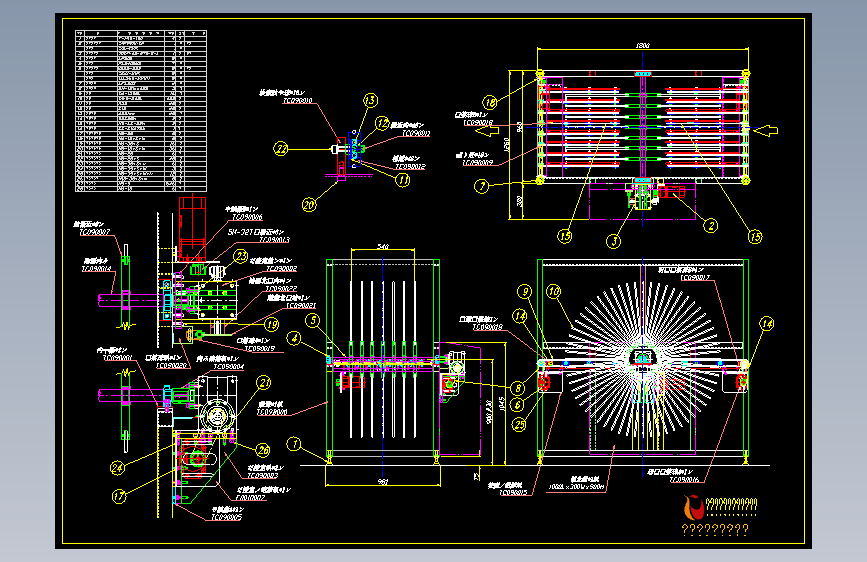
Task: Click part label TC090010
Action: click(x=297, y=101)
